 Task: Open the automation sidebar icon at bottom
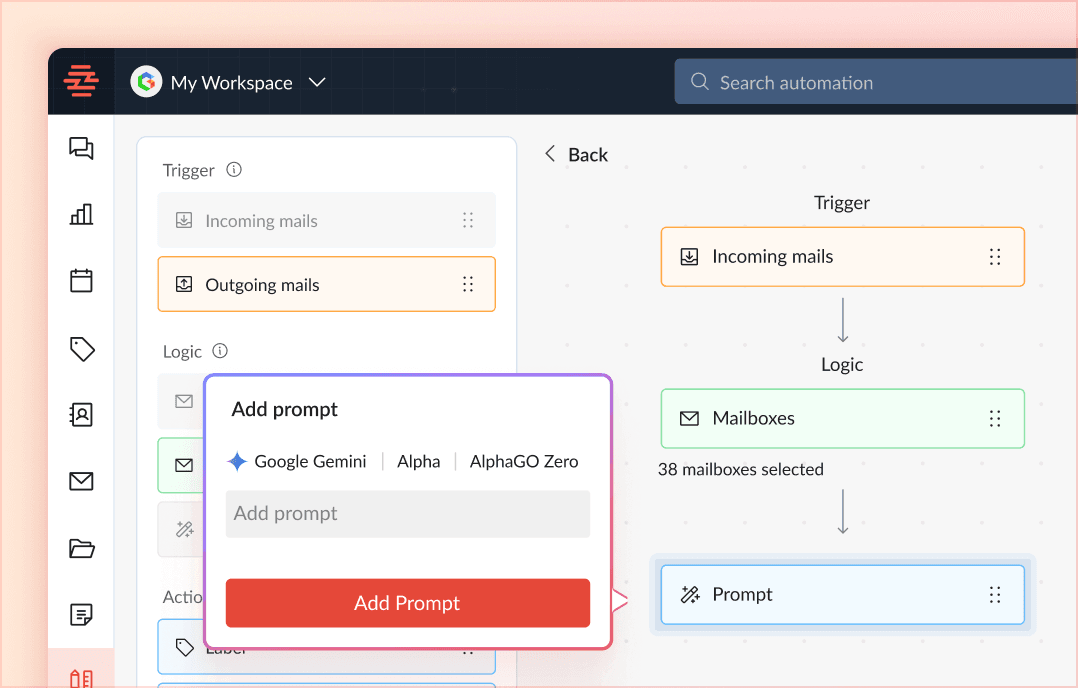pyautogui.click(x=81, y=678)
